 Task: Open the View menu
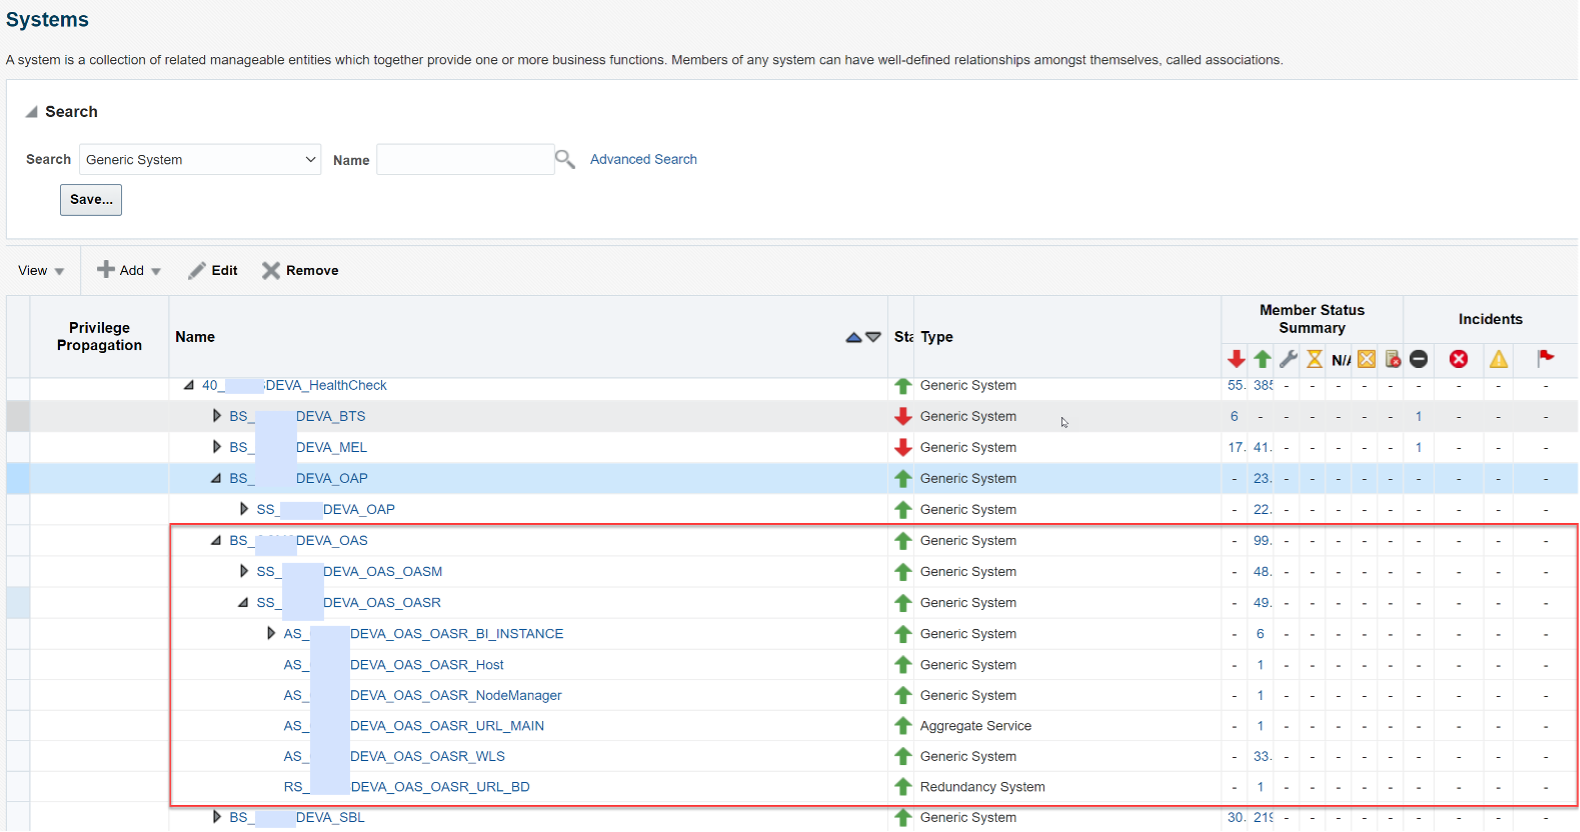point(41,271)
